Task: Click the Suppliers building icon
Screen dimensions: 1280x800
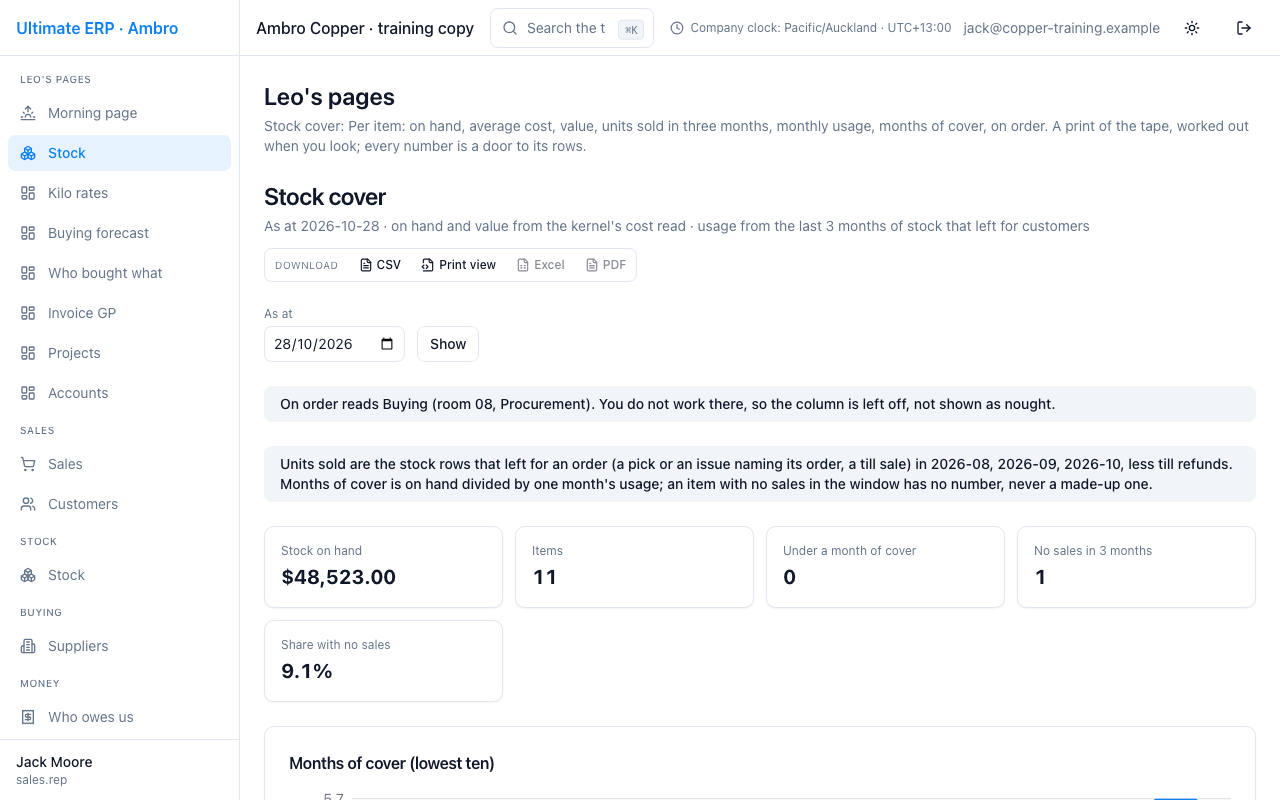Action: point(28,646)
